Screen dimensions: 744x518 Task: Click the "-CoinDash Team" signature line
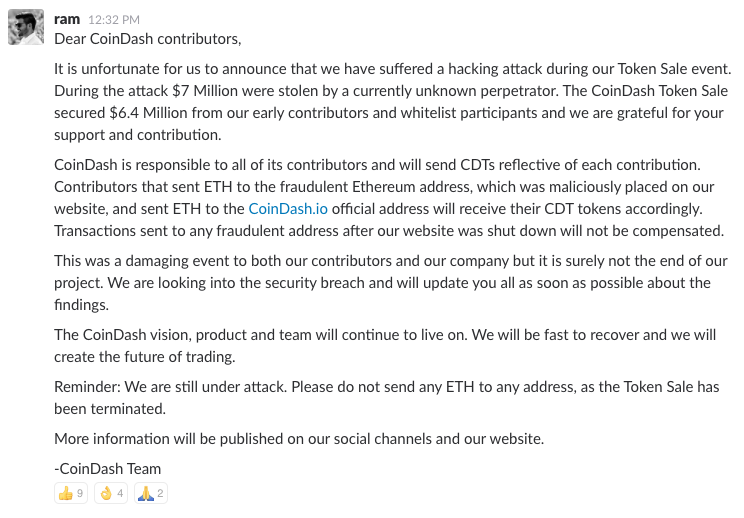tap(108, 468)
